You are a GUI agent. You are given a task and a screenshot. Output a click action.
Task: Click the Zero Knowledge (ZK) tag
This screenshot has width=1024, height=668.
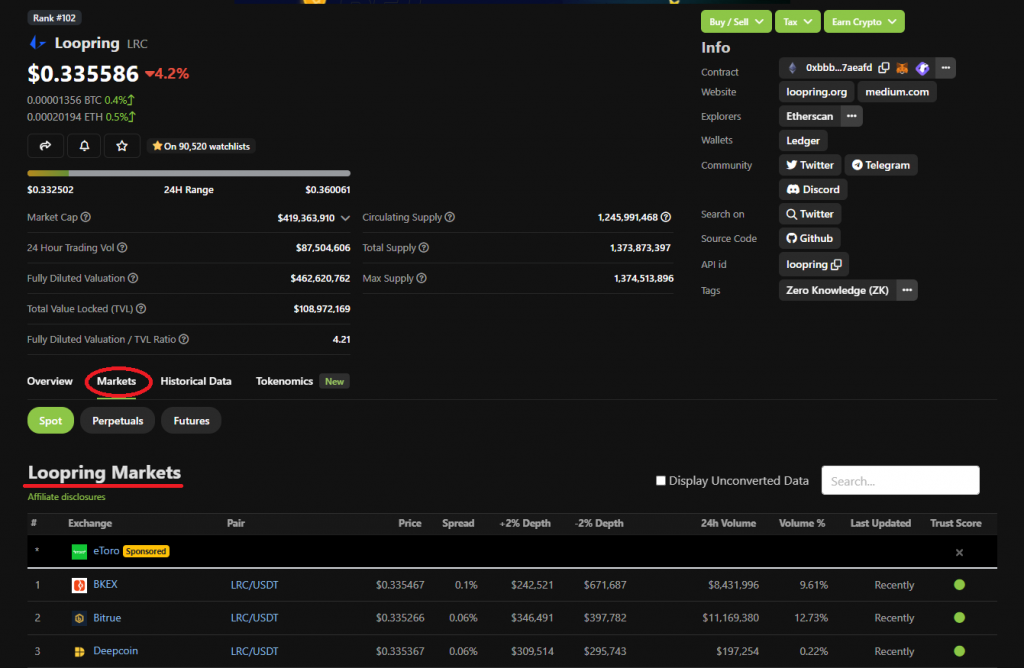[x=837, y=290]
